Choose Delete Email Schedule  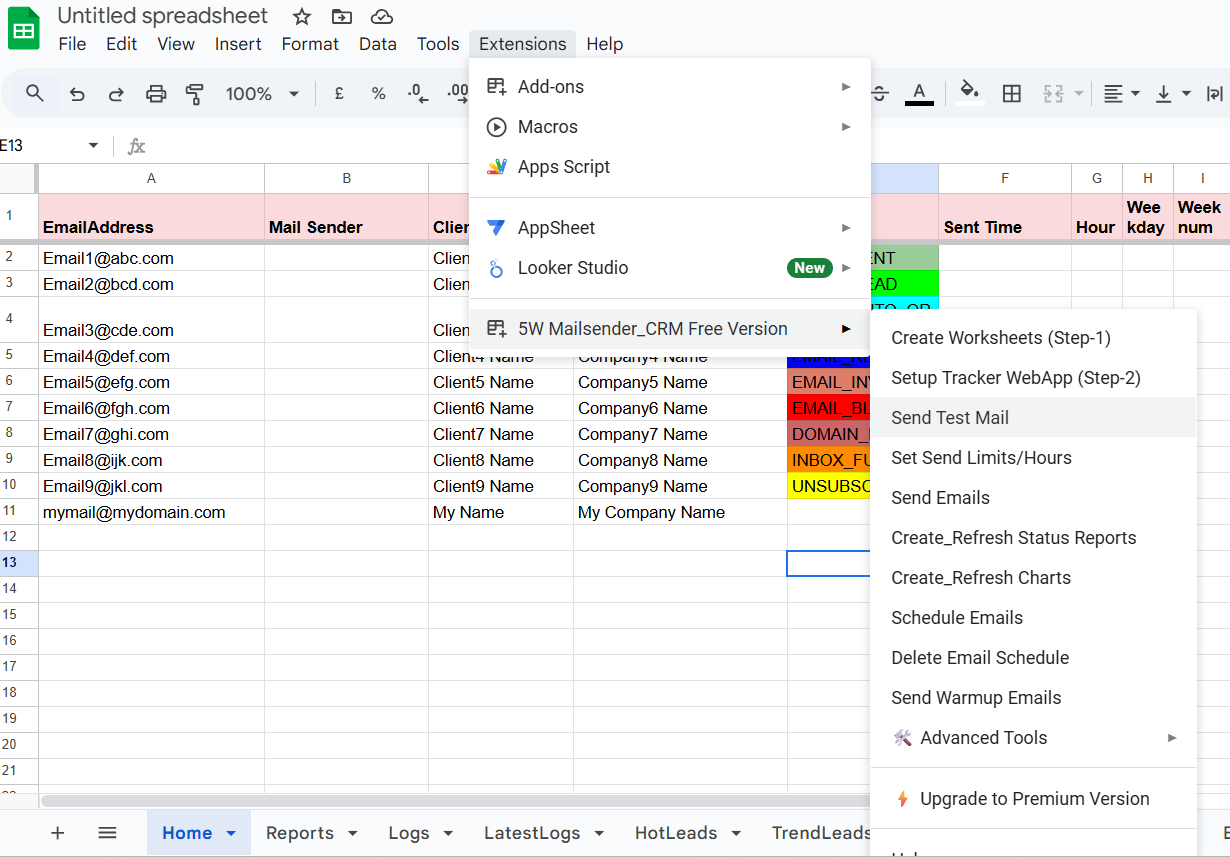point(1033,658)
